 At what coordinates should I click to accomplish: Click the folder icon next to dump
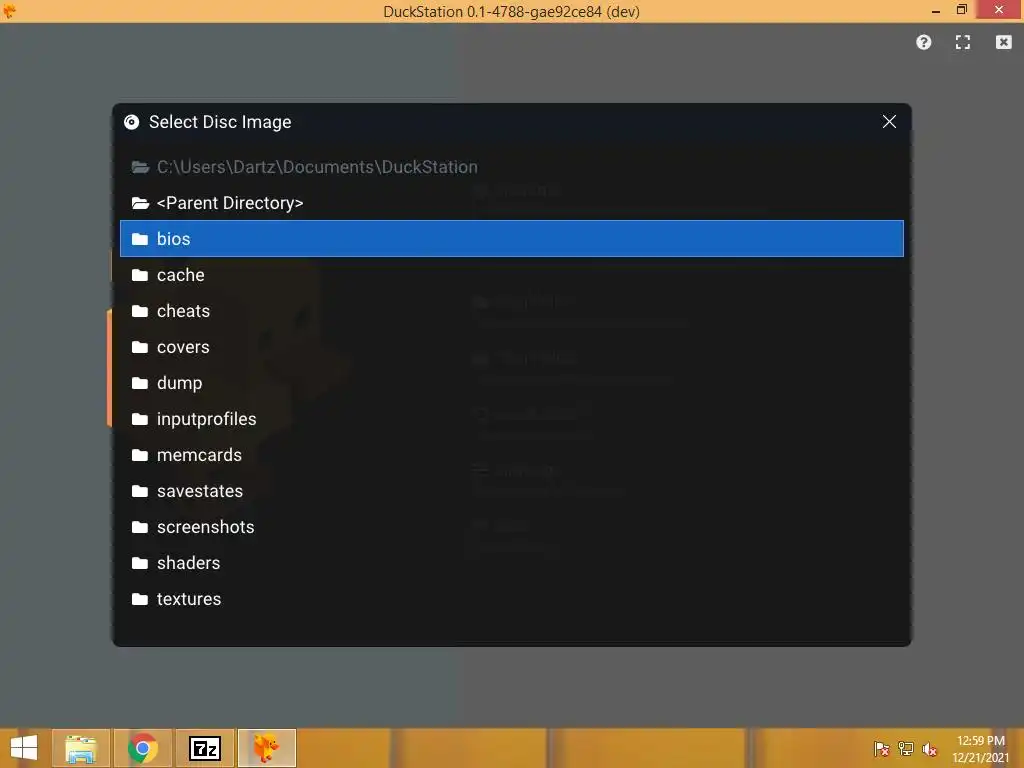coord(140,383)
